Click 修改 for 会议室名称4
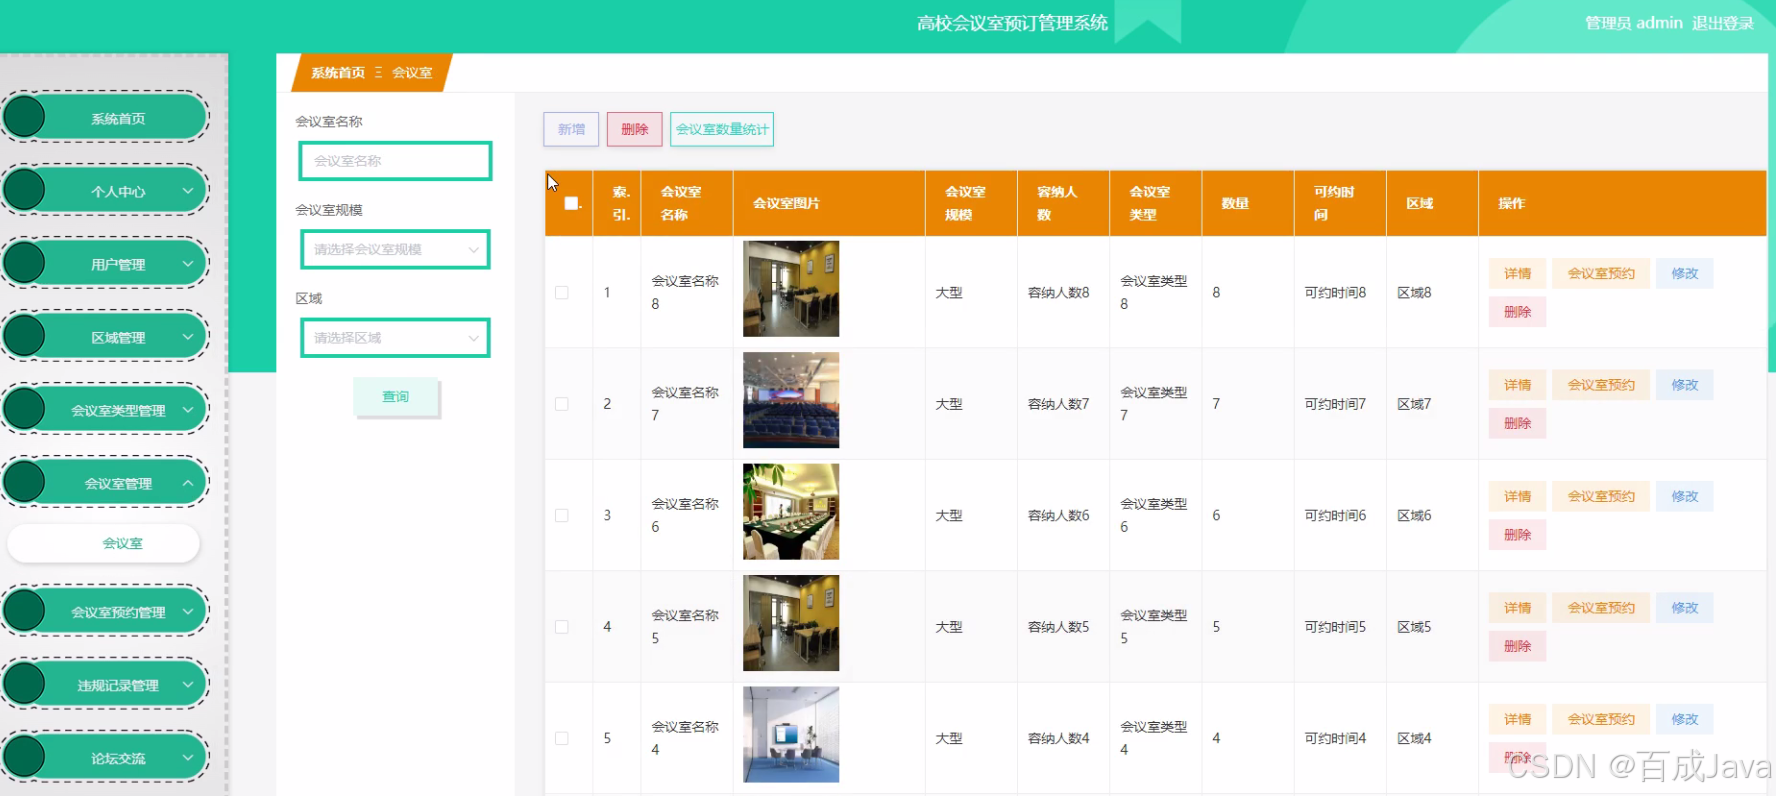The height and width of the screenshot is (796, 1776). tap(1685, 719)
